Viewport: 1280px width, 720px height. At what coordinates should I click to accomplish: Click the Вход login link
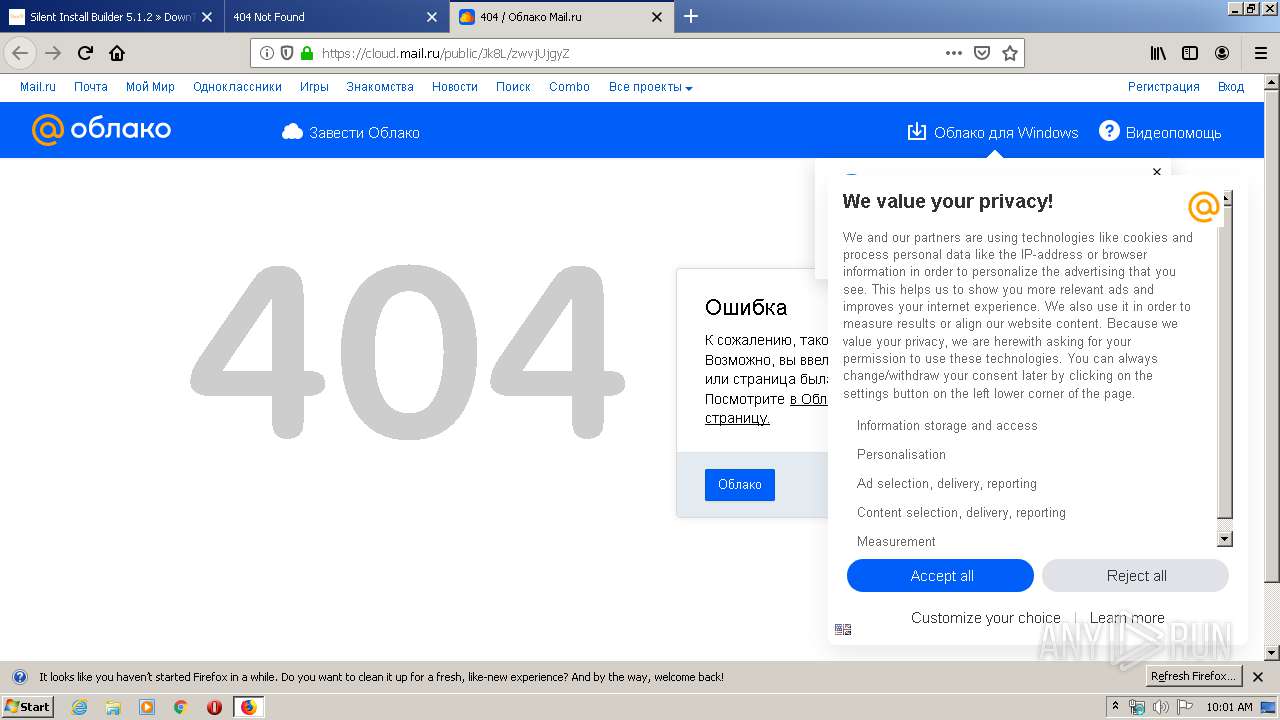pyautogui.click(x=1231, y=87)
